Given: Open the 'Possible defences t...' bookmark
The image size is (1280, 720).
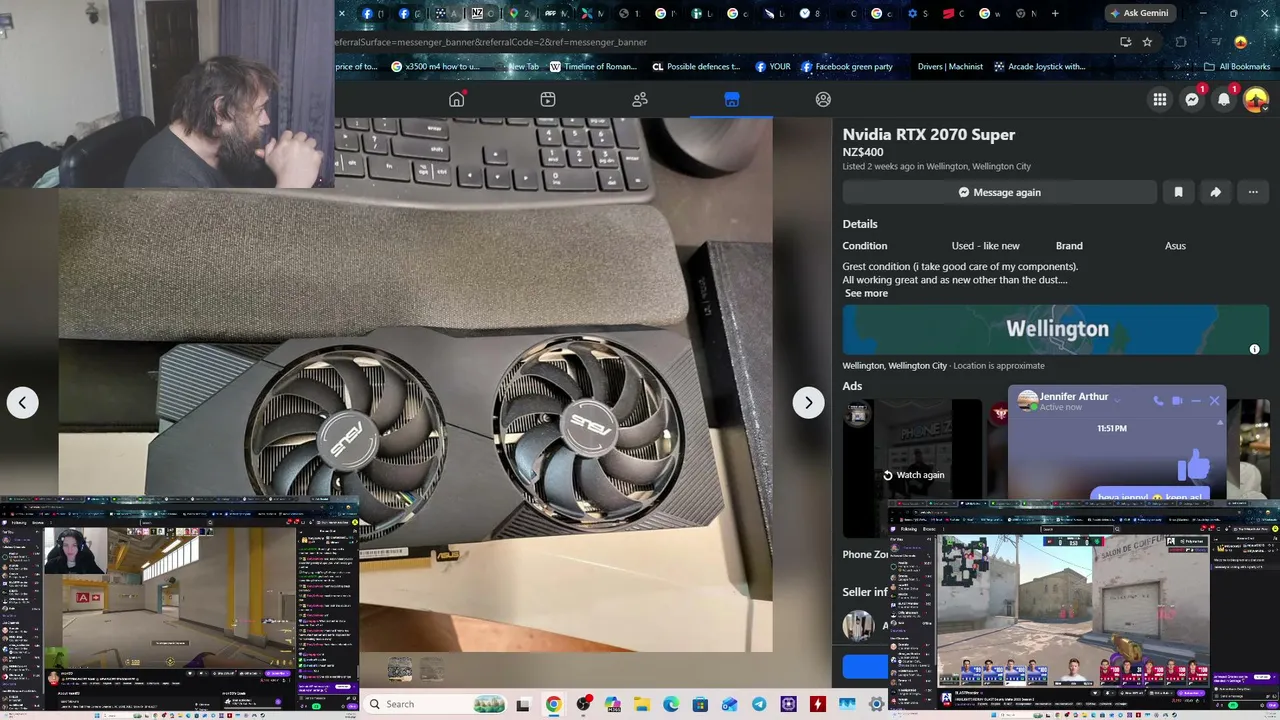Looking at the screenshot, I should point(696,66).
